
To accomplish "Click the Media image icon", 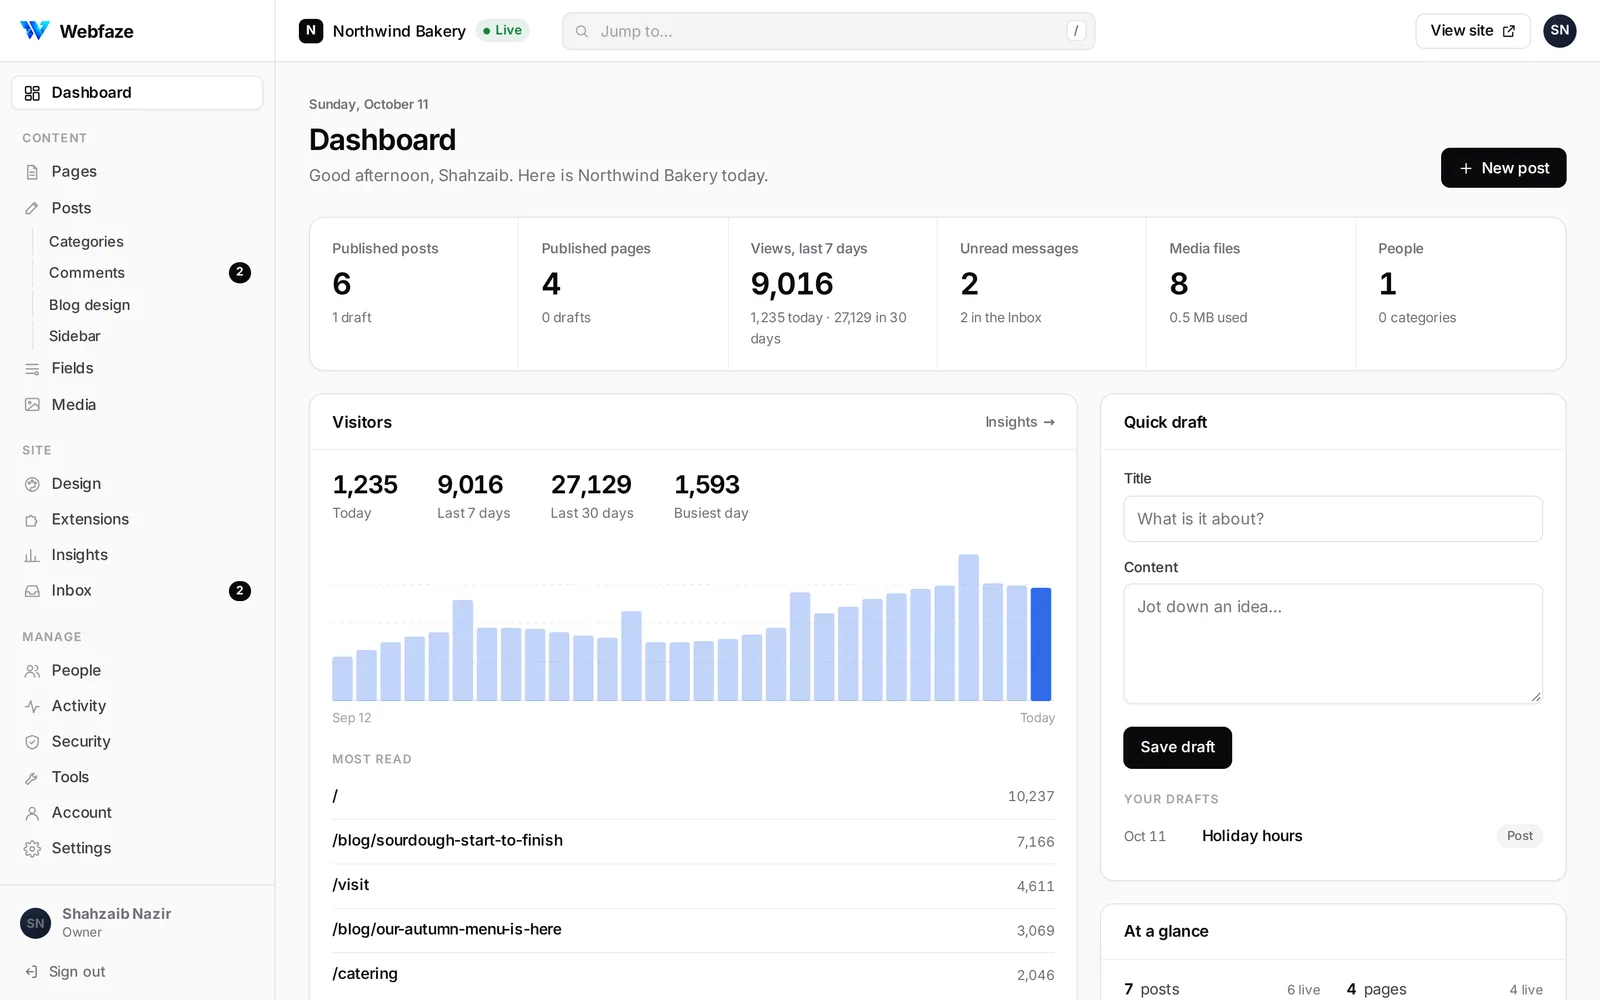I will coord(32,405).
